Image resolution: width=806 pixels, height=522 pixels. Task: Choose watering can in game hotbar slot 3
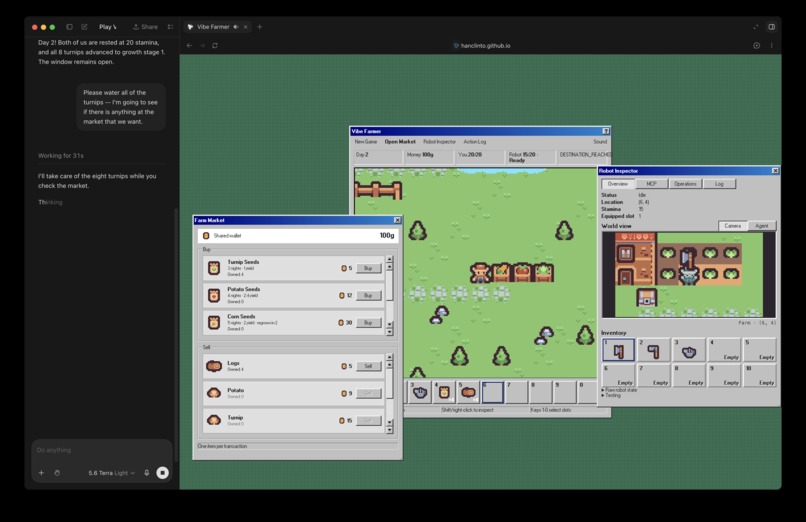pyautogui.click(x=420, y=393)
